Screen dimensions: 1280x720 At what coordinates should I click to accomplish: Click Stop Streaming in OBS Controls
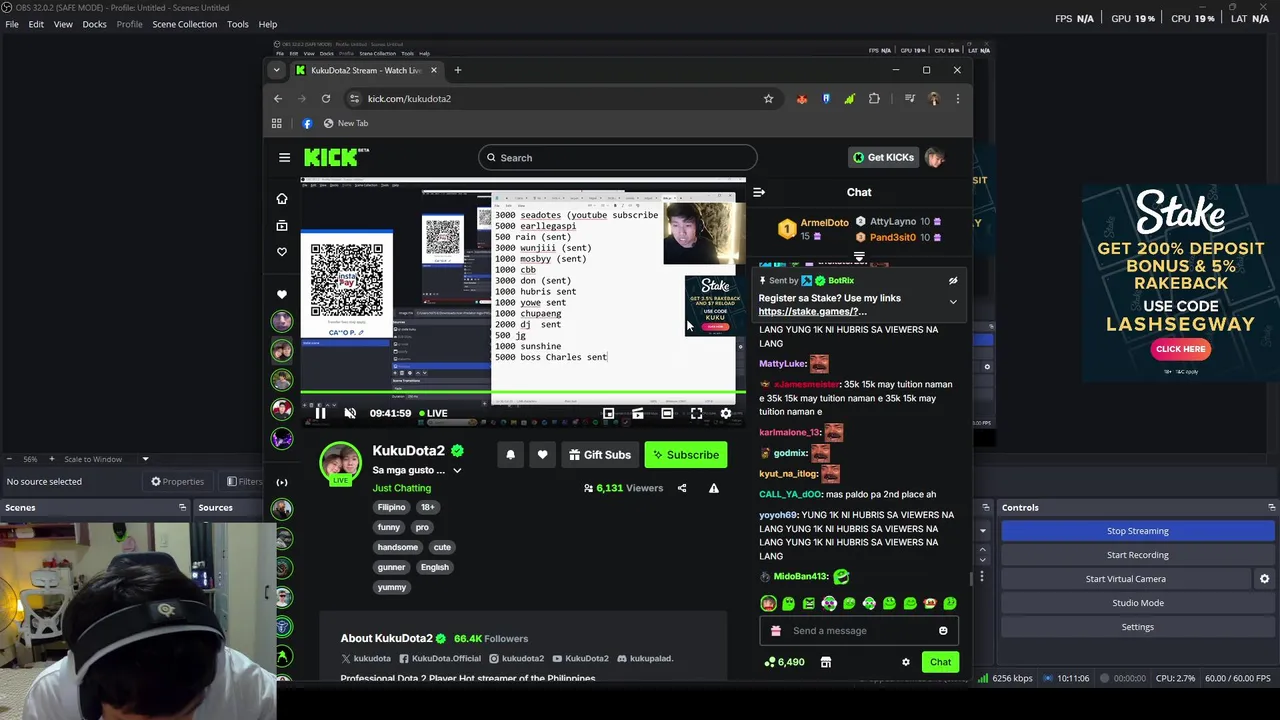pos(1137,531)
